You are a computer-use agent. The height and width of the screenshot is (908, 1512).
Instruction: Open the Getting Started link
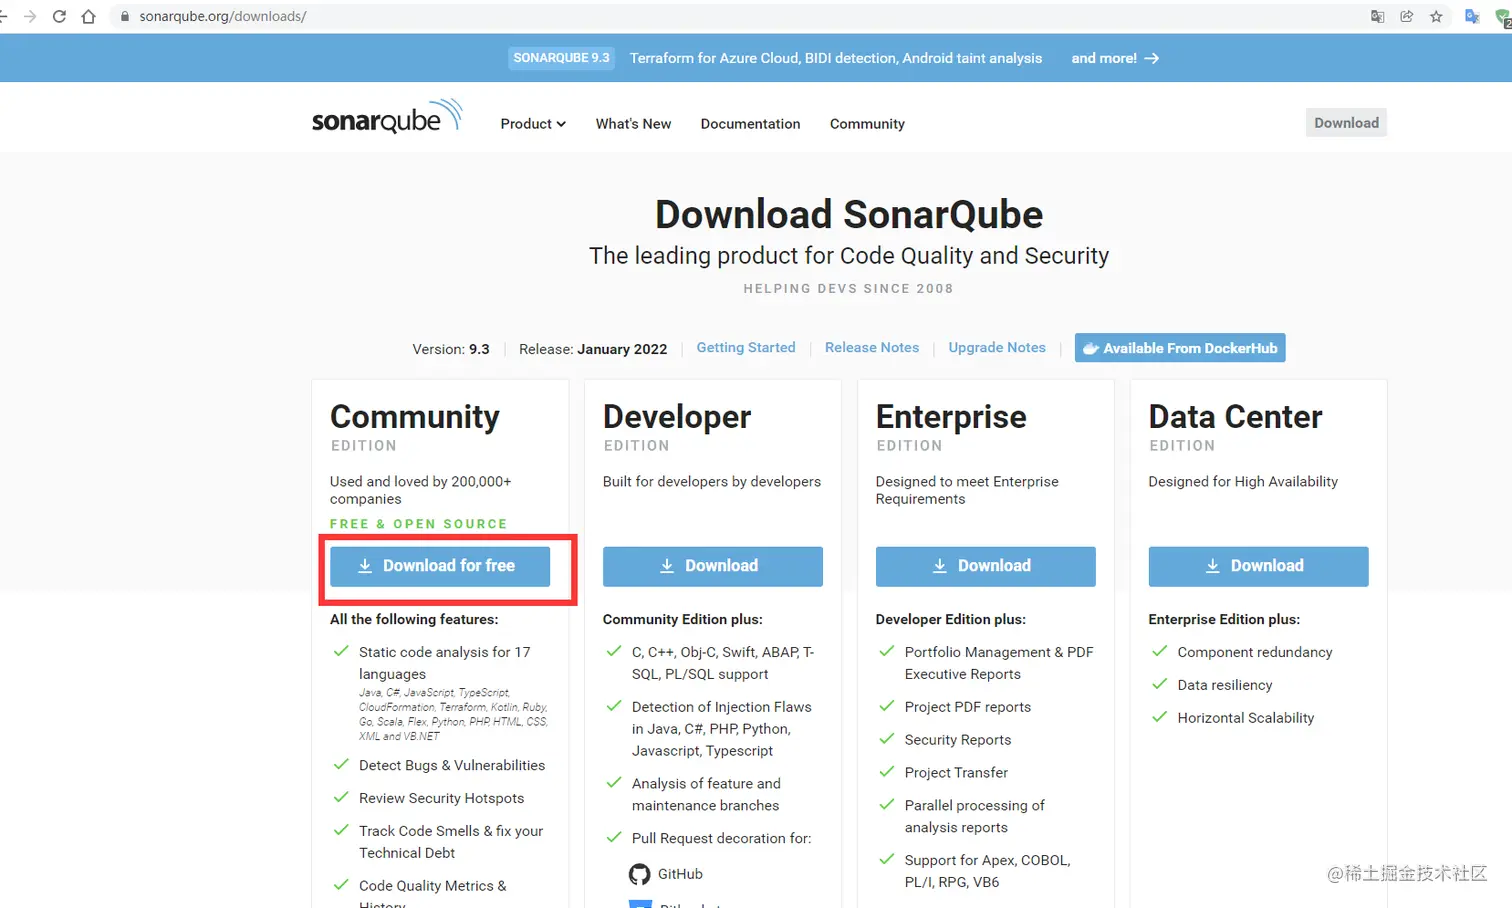[x=746, y=347]
